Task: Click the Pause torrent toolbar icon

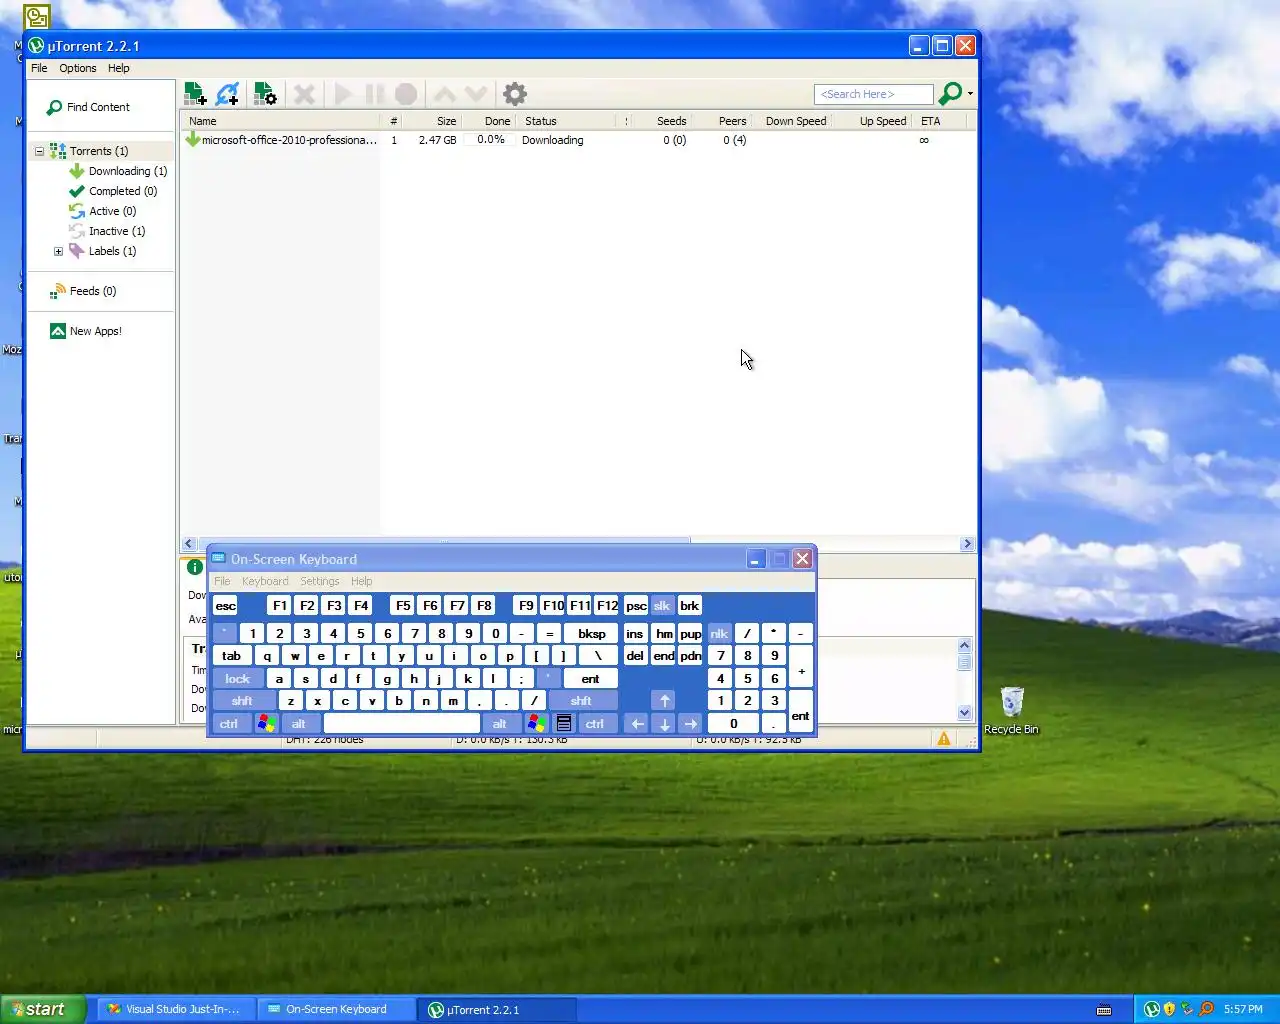Action: (x=375, y=94)
